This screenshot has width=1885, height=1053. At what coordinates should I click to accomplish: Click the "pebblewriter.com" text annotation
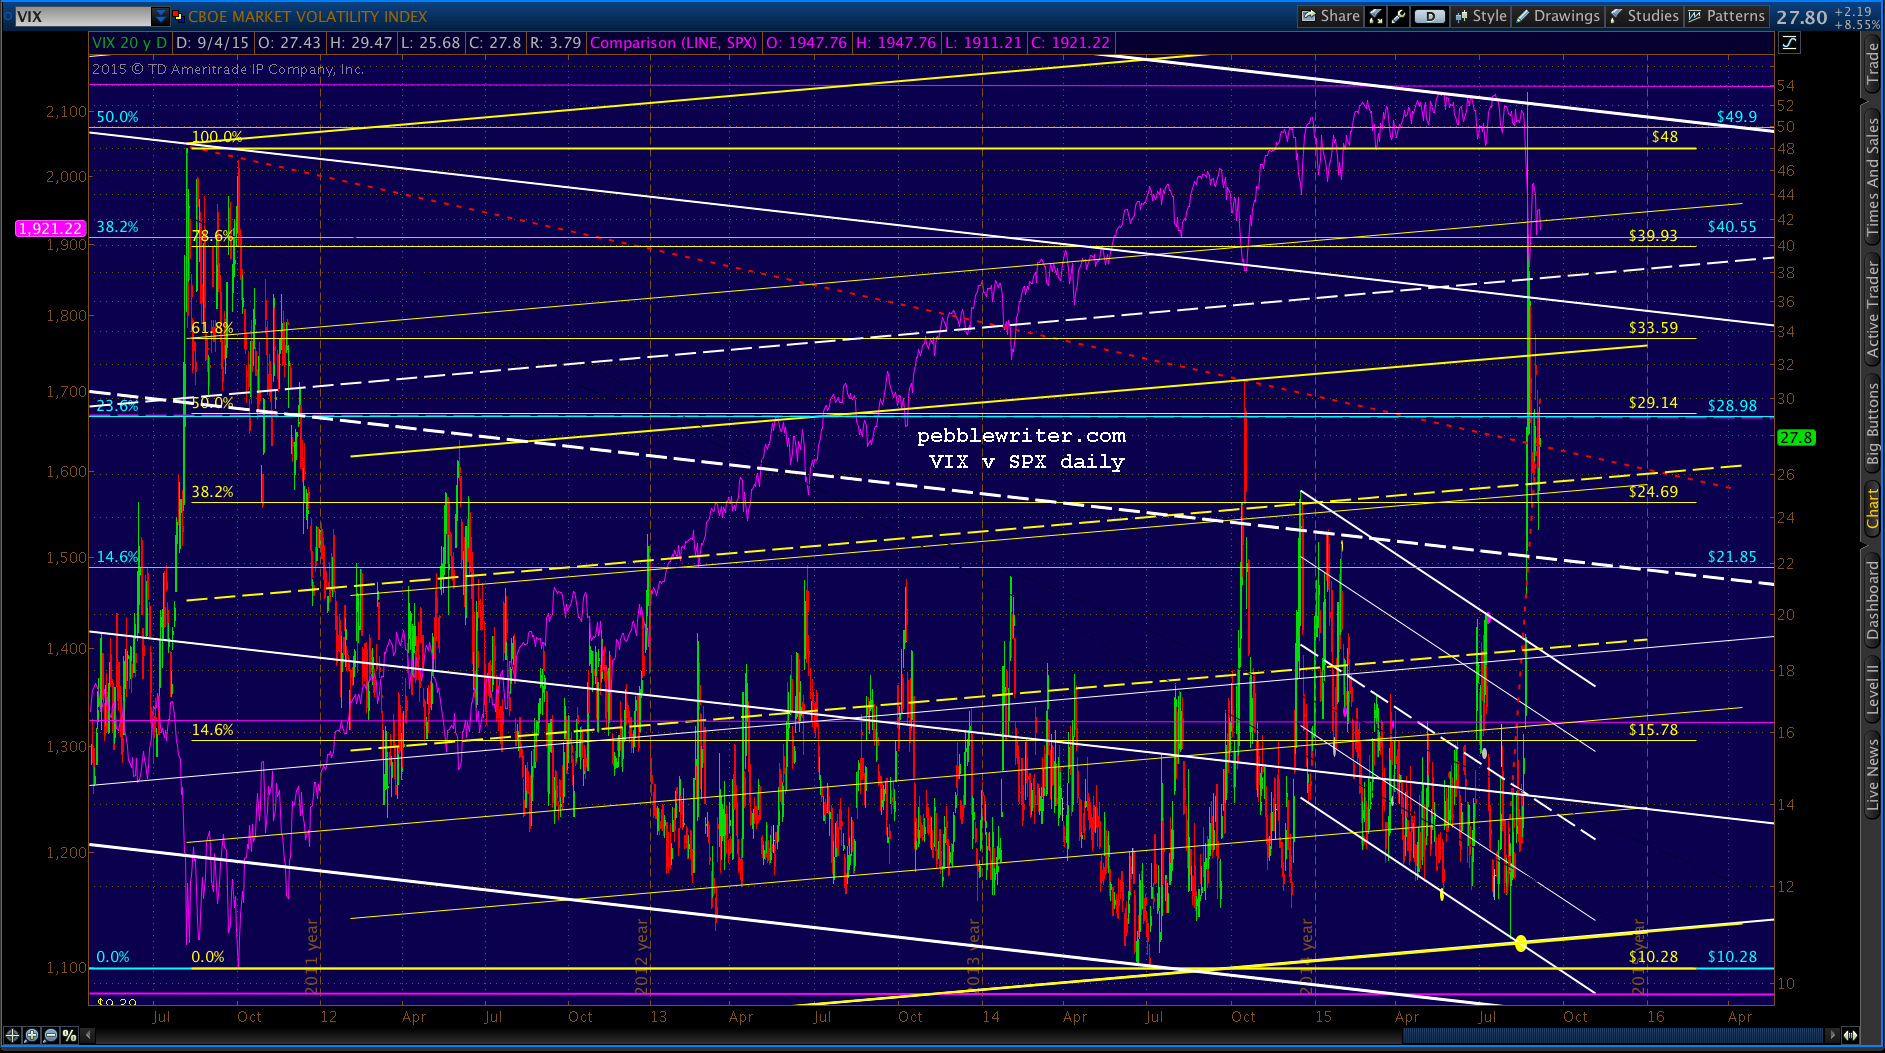click(x=1021, y=436)
